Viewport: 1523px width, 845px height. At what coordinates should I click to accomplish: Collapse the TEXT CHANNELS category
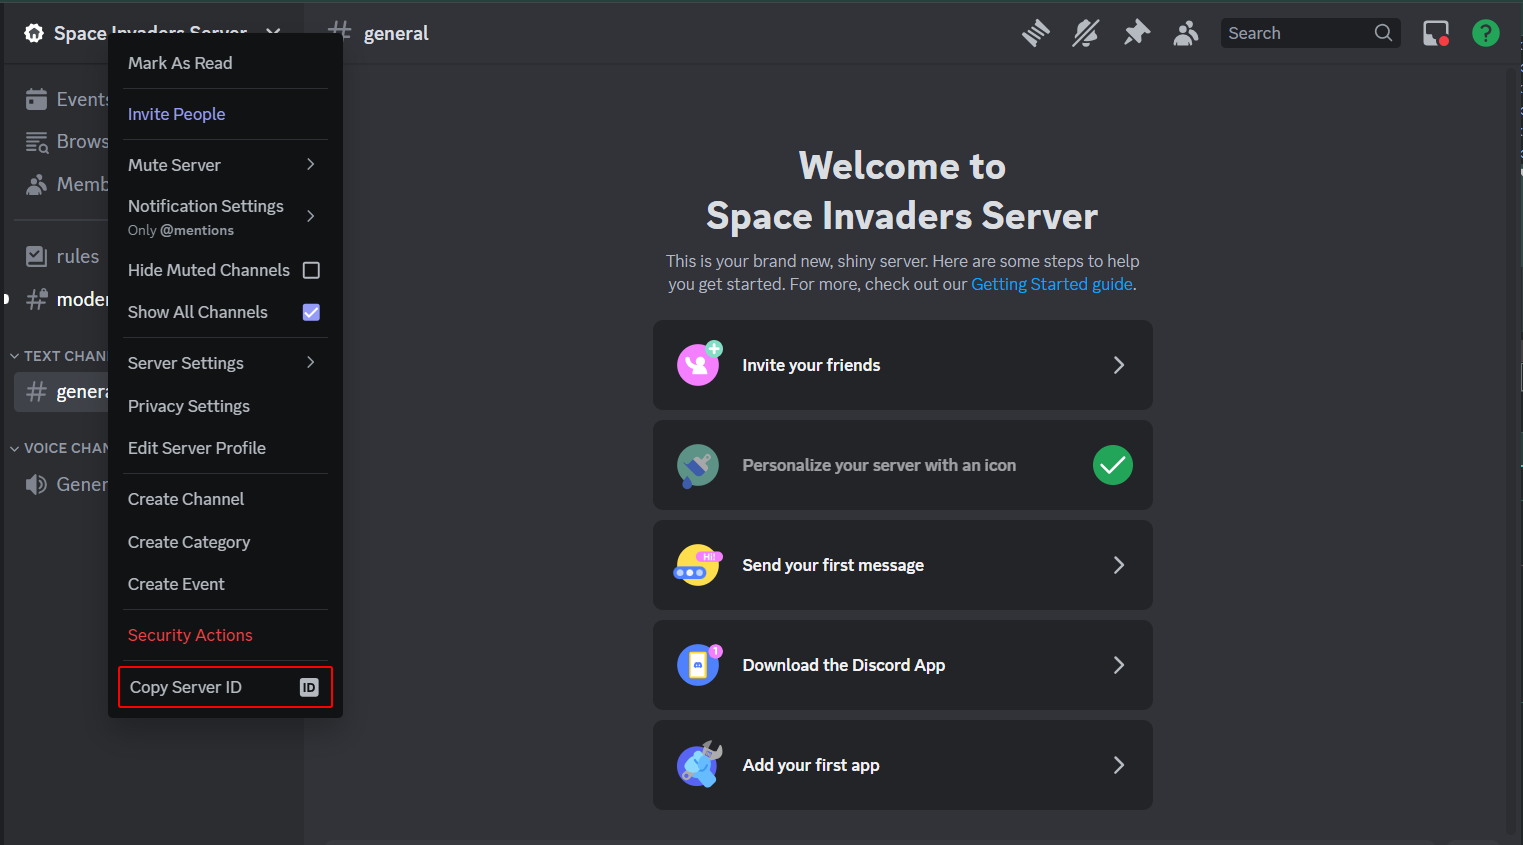click(59, 356)
